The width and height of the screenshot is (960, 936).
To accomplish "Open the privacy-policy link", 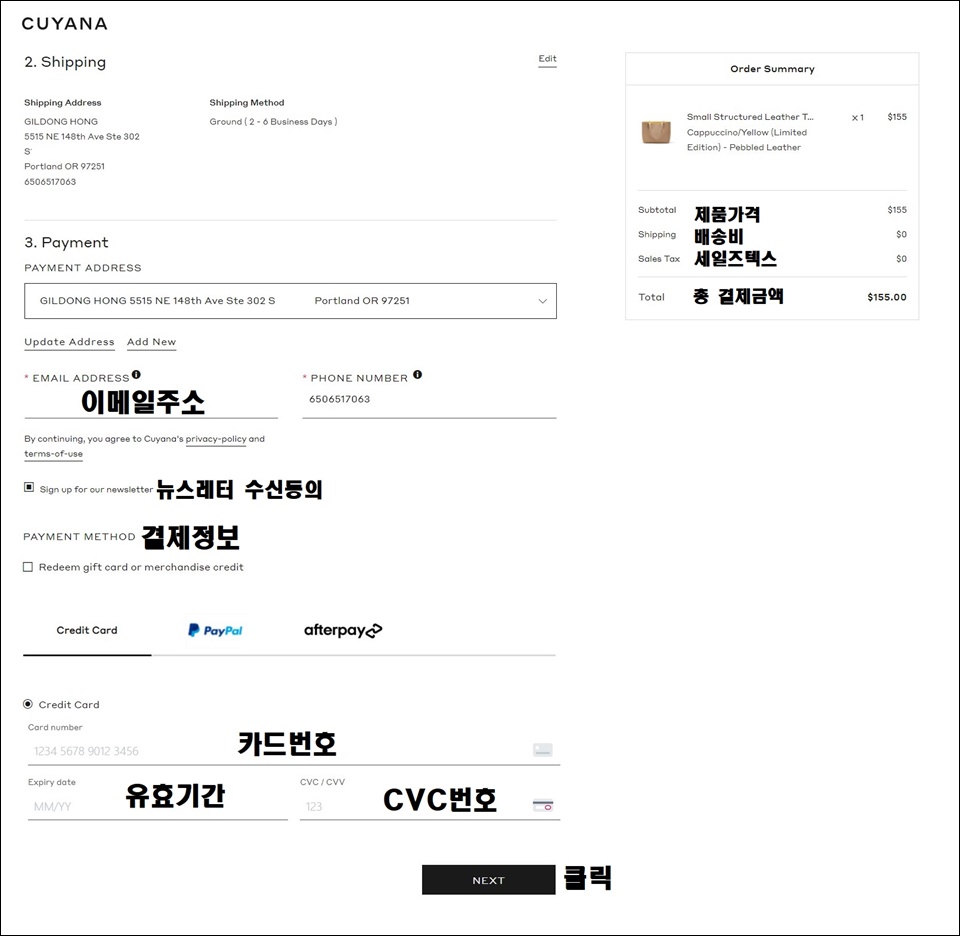I will tap(216, 439).
